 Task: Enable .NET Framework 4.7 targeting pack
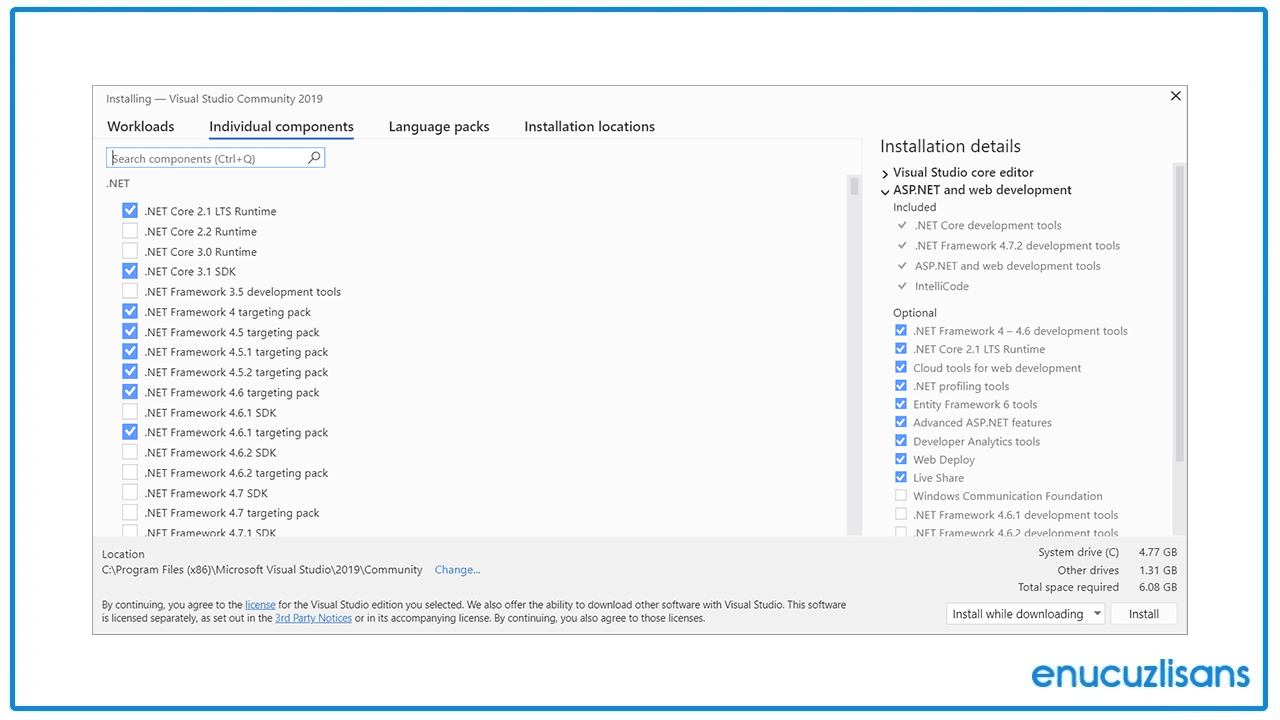pos(130,512)
